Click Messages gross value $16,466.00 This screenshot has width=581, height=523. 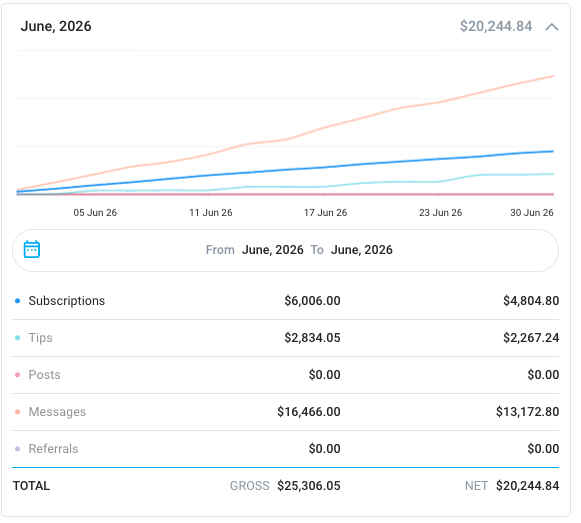click(309, 412)
